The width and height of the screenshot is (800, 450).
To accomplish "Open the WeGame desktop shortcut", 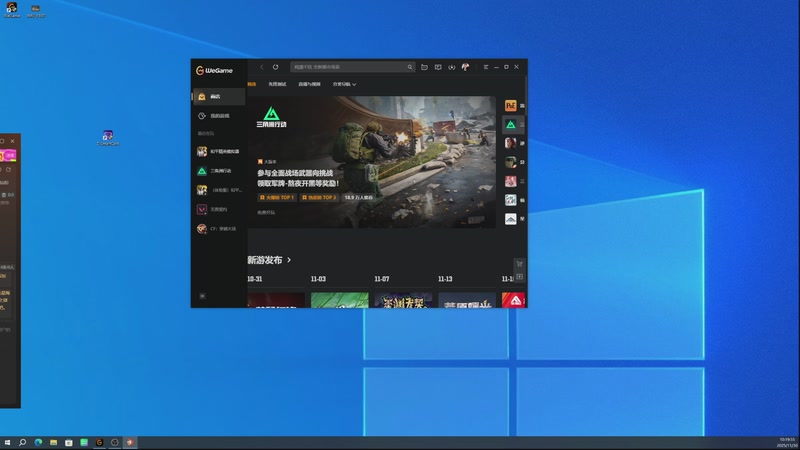I will [12, 10].
